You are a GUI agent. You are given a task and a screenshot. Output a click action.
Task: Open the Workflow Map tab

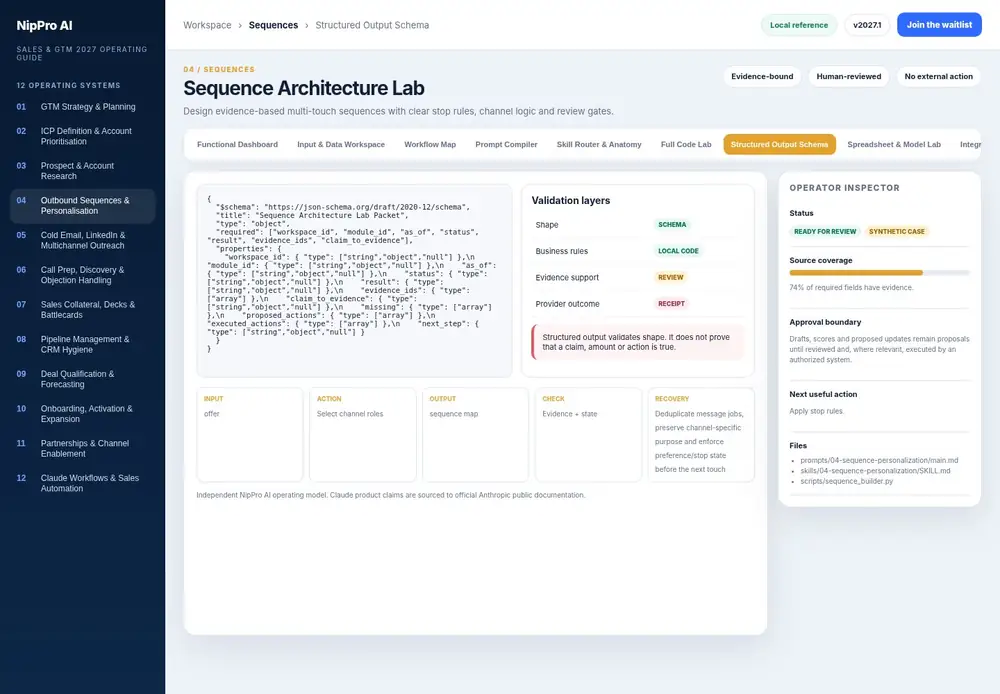[x=430, y=144]
